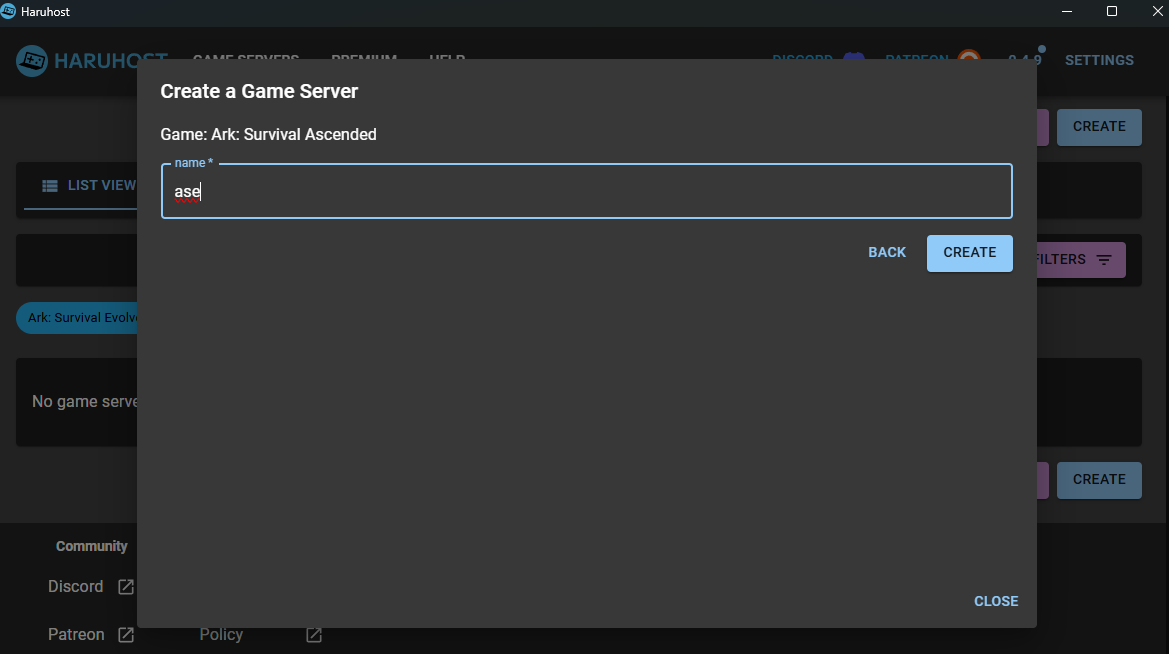Maximize the Haruhost window
The image size is (1169, 654).
click(x=1112, y=11)
